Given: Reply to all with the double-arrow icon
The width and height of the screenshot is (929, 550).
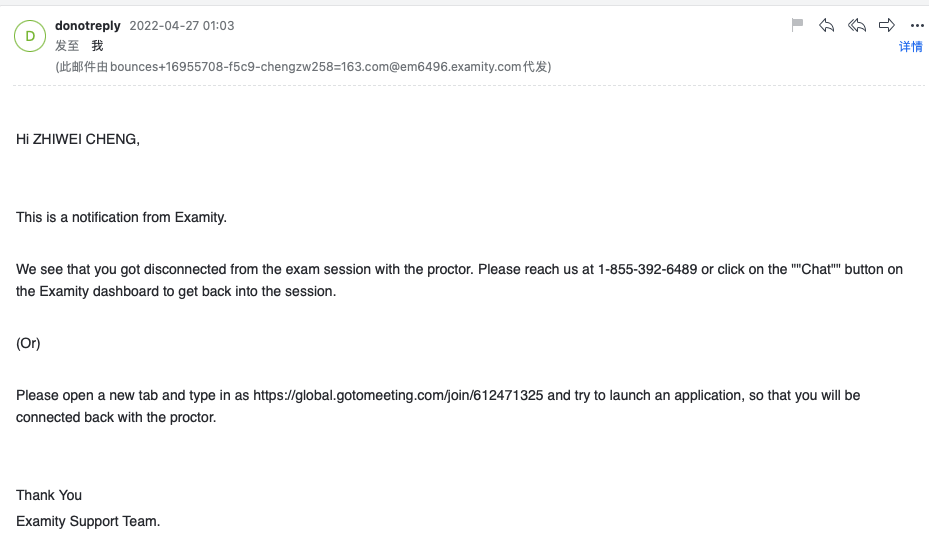Looking at the screenshot, I should pos(857,25).
